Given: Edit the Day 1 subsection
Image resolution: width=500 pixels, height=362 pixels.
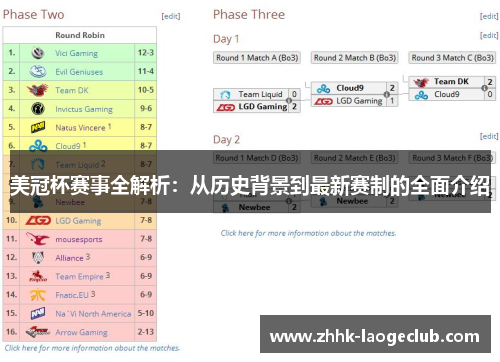Looking at the screenshot, I should pos(489,35).
